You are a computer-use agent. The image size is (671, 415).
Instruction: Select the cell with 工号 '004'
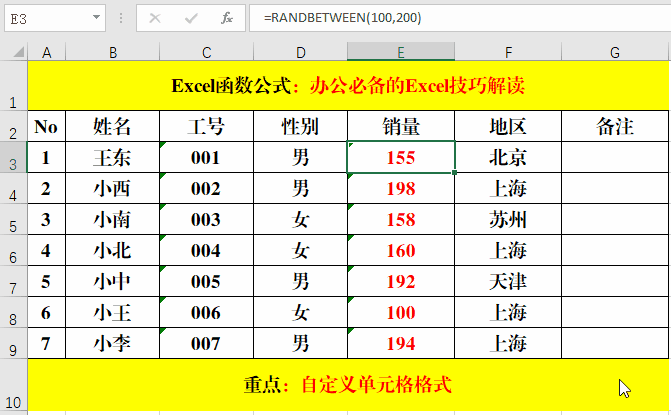coord(206,250)
